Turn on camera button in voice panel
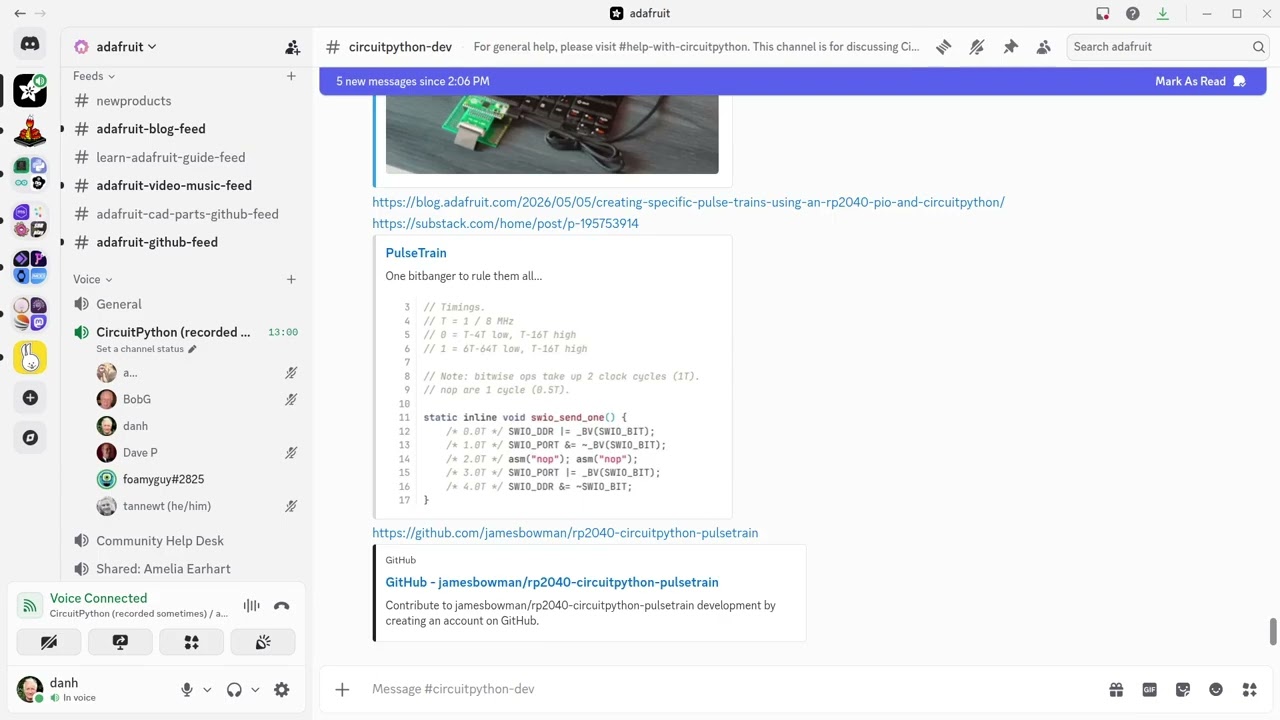 (48, 642)
